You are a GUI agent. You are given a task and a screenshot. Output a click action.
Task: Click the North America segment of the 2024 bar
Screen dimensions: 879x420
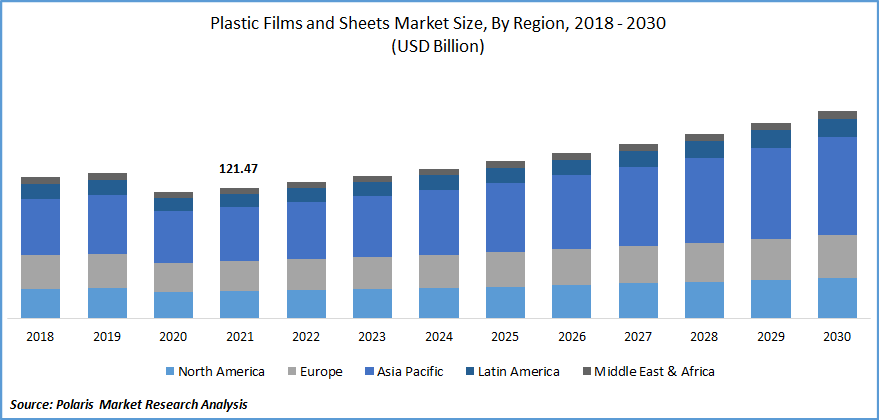pos(439,303)
